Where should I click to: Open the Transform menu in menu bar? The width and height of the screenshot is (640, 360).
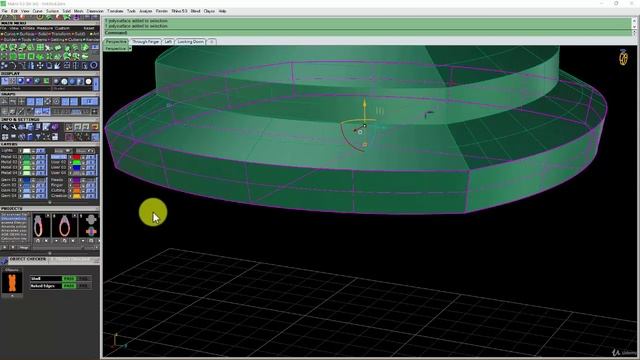pos(115,11)
